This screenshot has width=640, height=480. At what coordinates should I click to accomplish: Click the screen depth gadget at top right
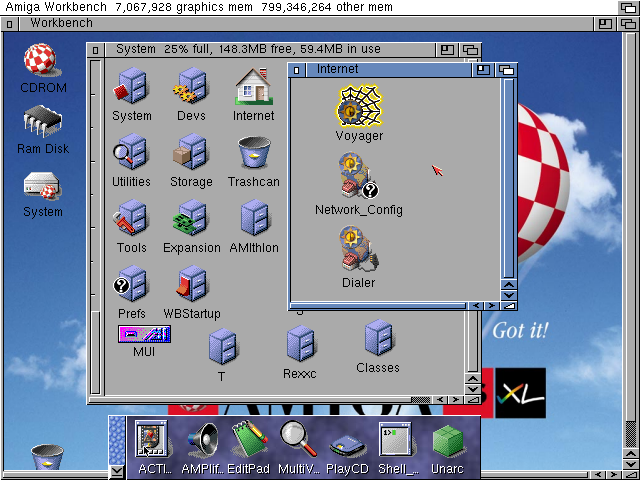[628, 7]
